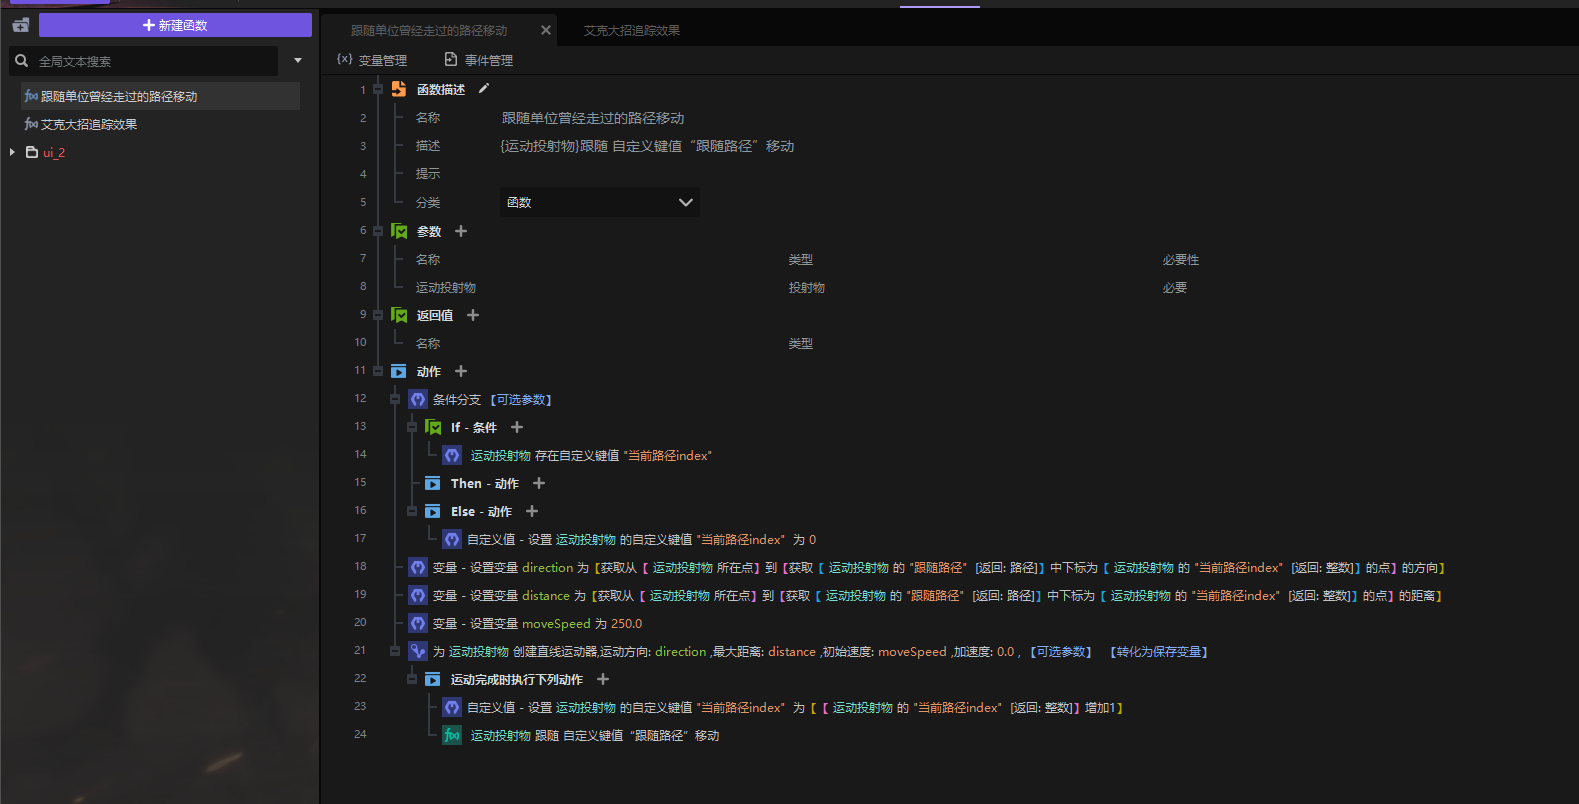This screenshot has width=1579, height=804.
Task: Add a new parameter with 参数 plus
Action: pyautogui.click(x=461, y=231)
